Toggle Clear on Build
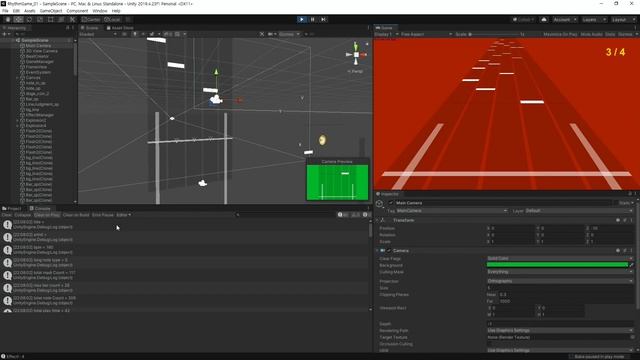This screenshot has height=360, width=640. 76,215
